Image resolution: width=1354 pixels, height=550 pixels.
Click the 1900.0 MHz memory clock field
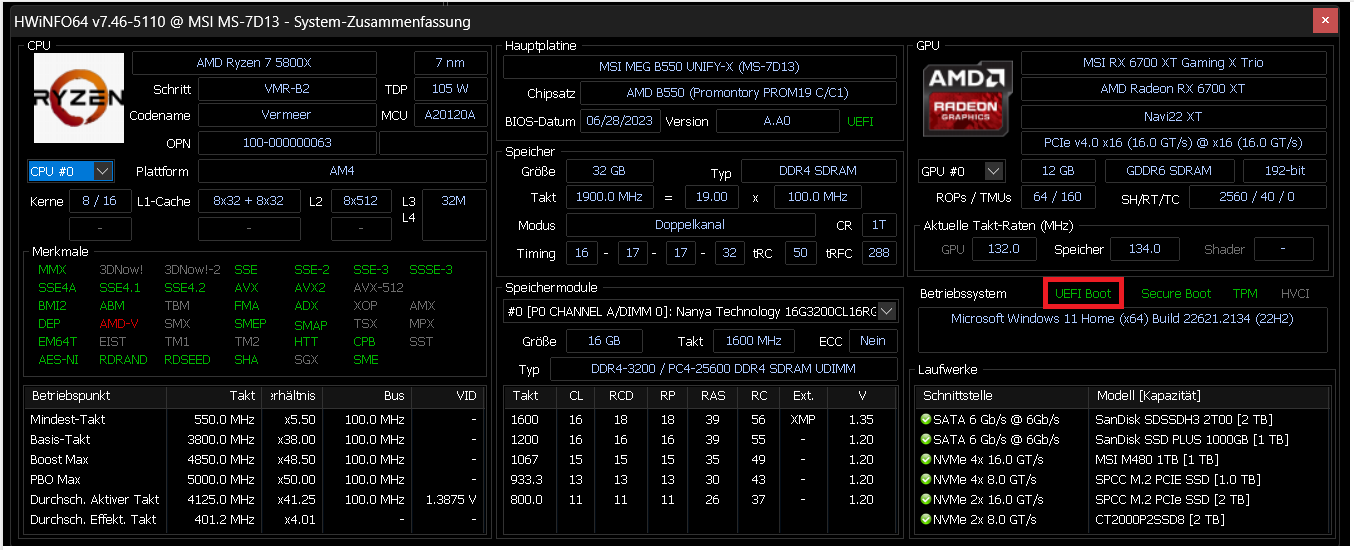pos(609,197)
